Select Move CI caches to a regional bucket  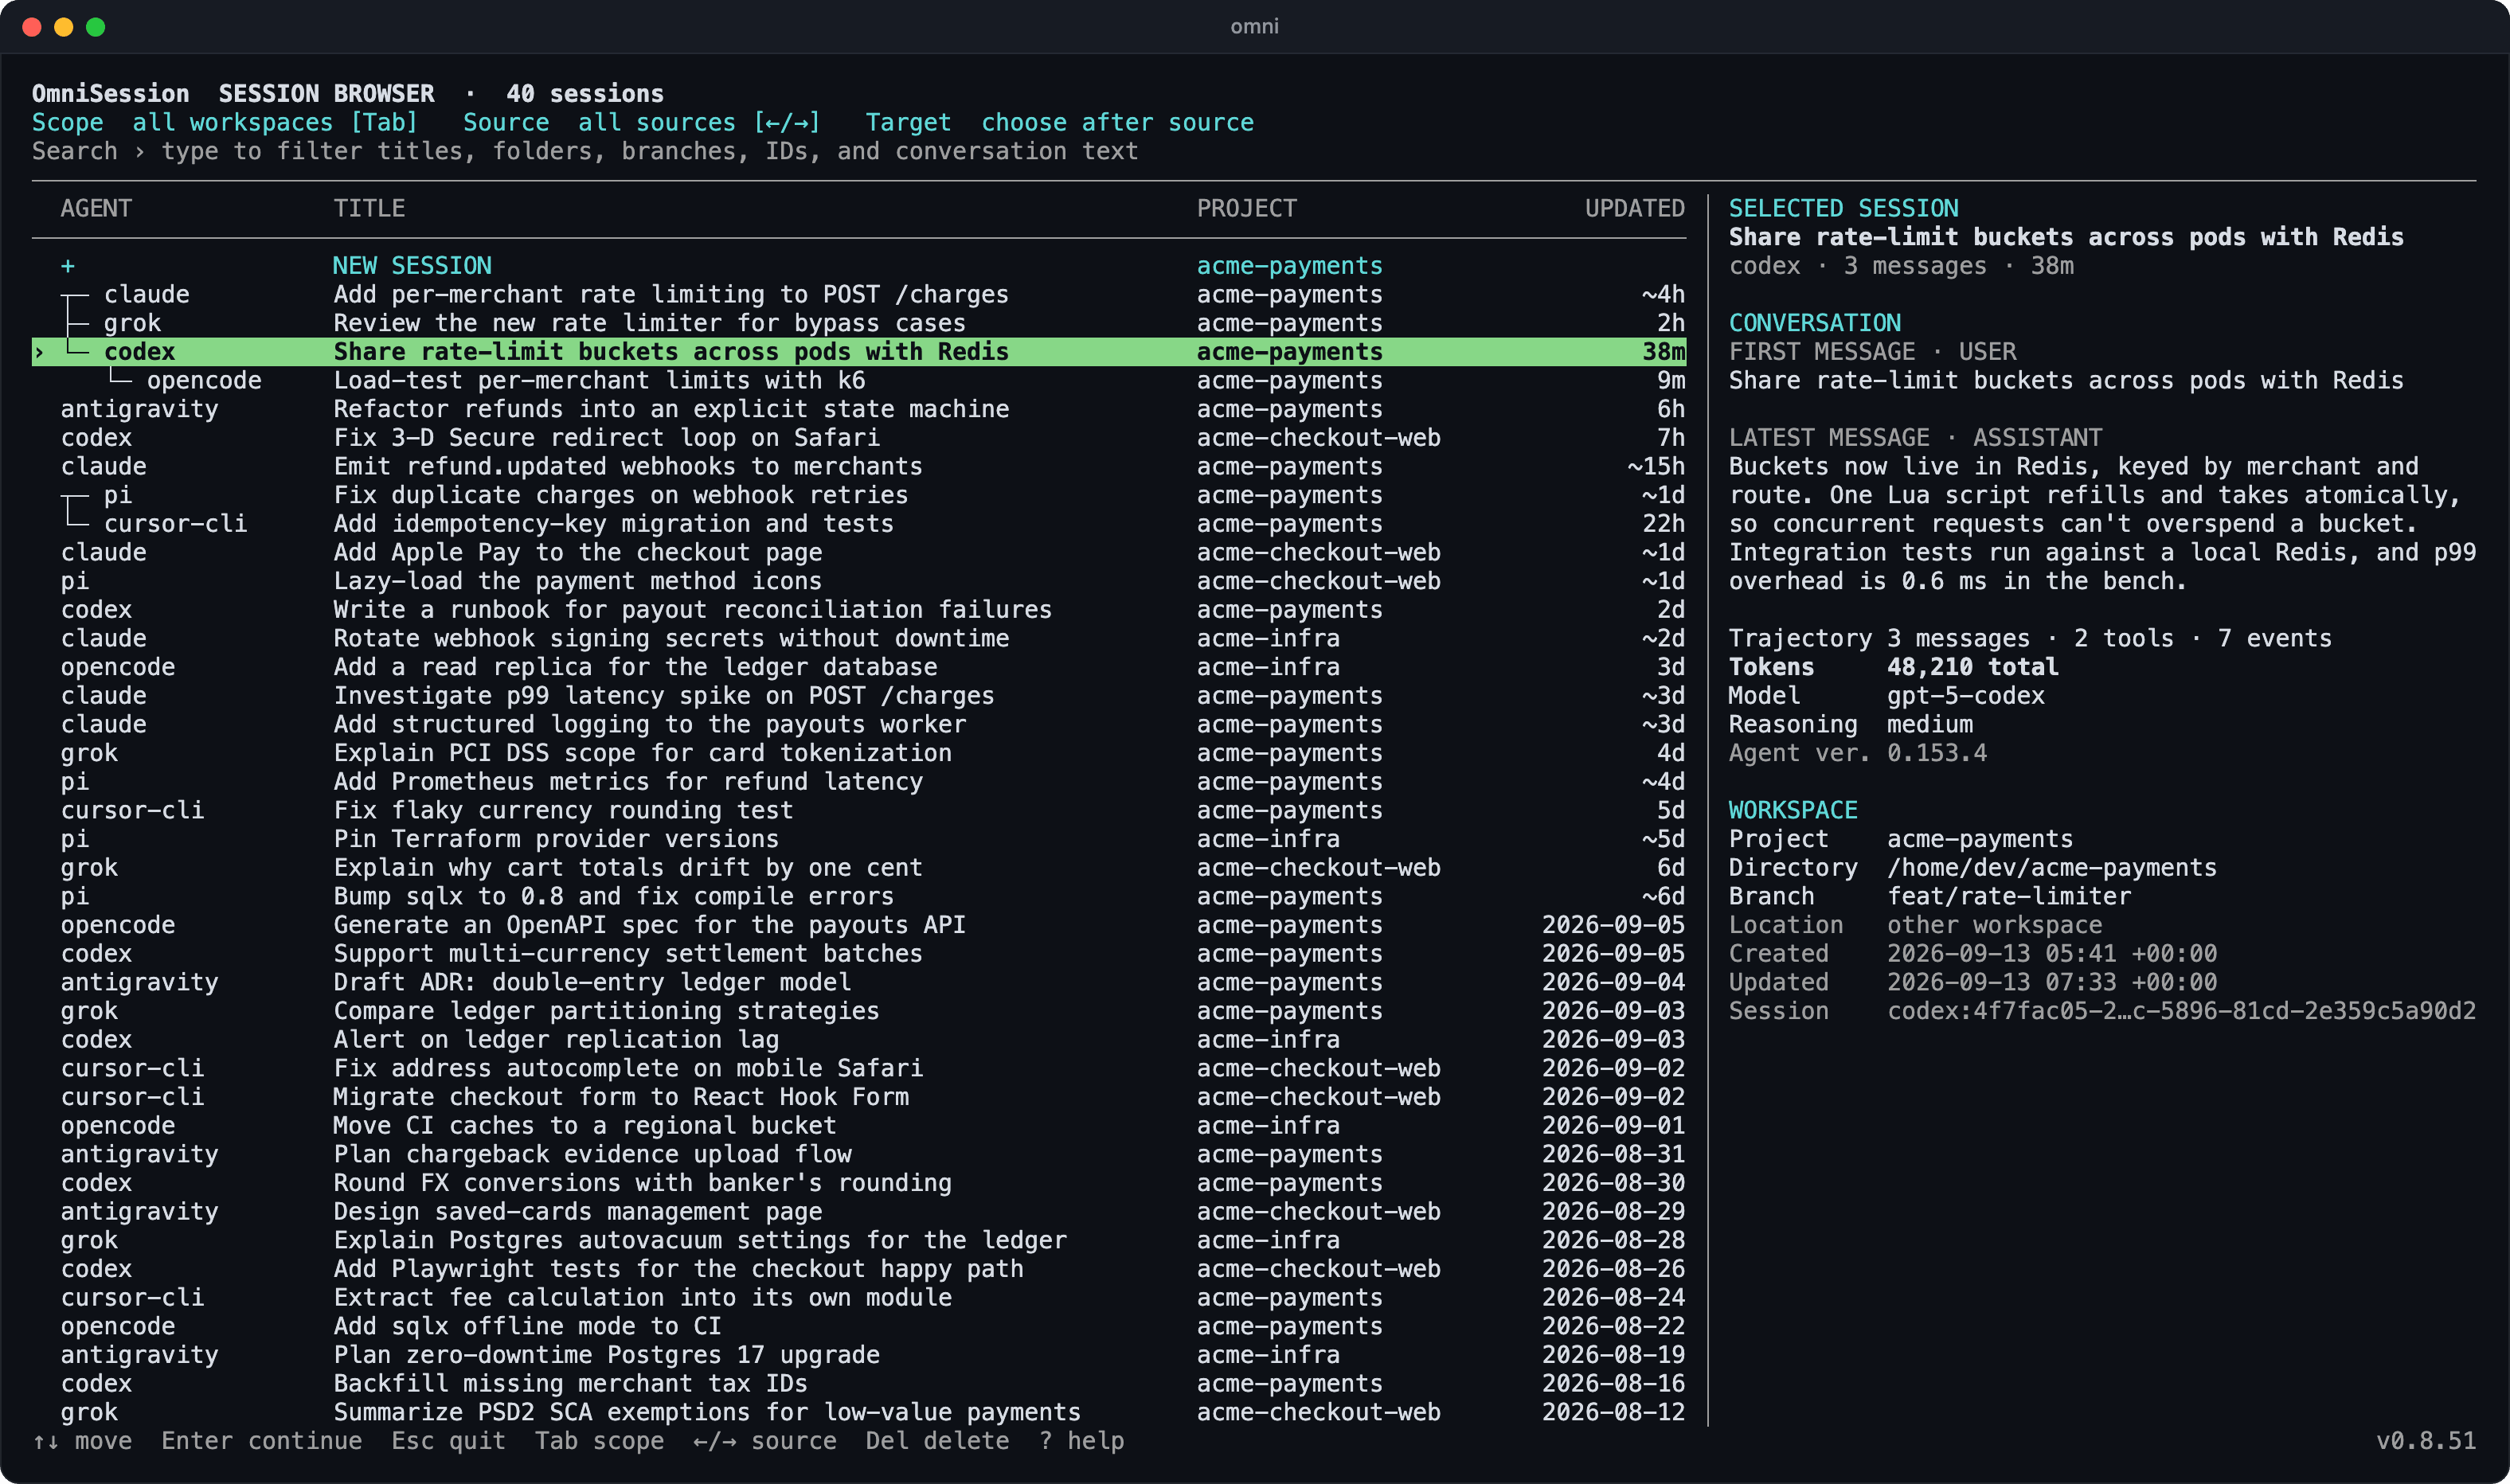tap(859, 1126)
